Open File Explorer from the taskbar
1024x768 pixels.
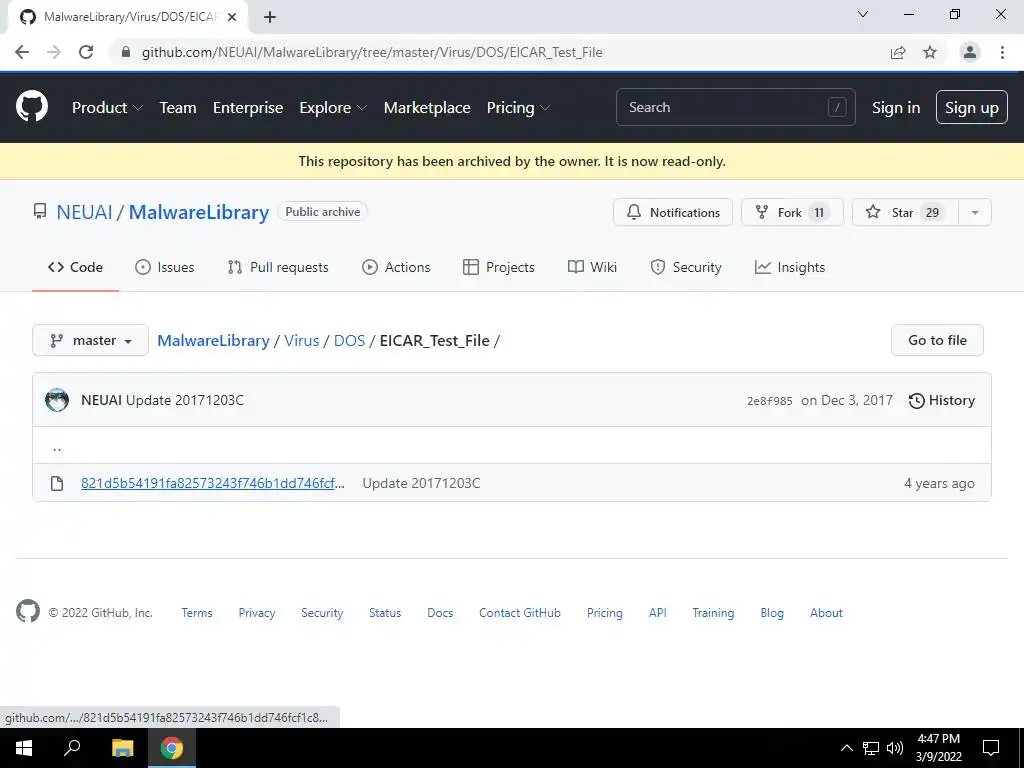122,748
